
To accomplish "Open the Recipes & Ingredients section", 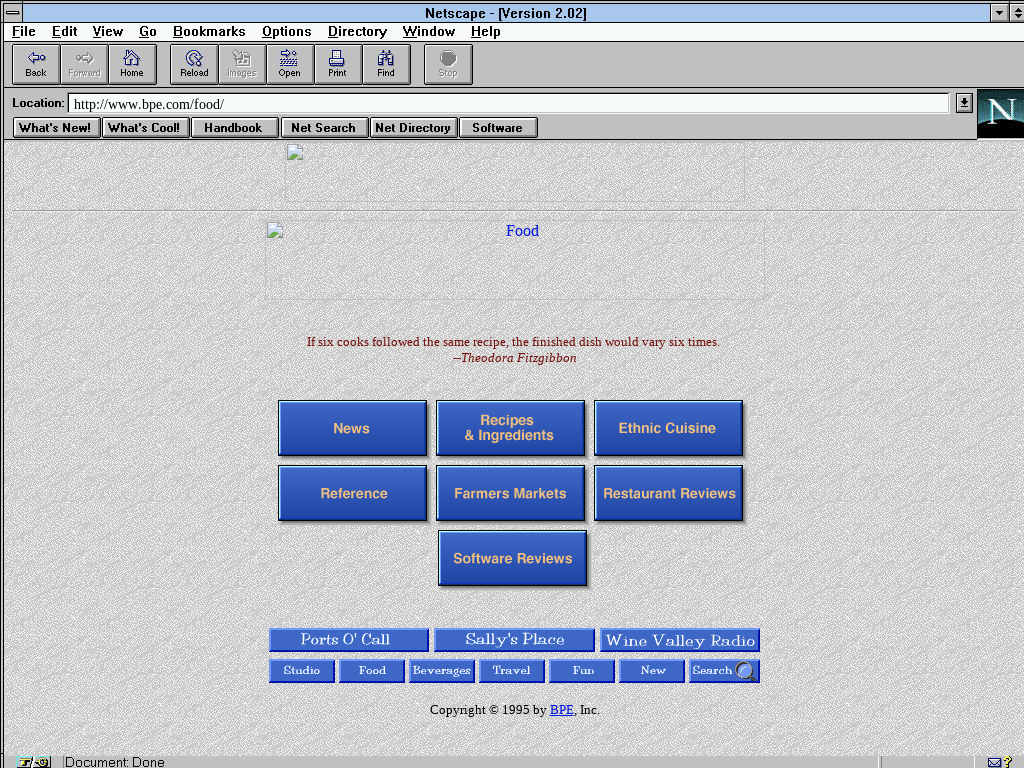I will pyautogui.click(x=510, y=428).
